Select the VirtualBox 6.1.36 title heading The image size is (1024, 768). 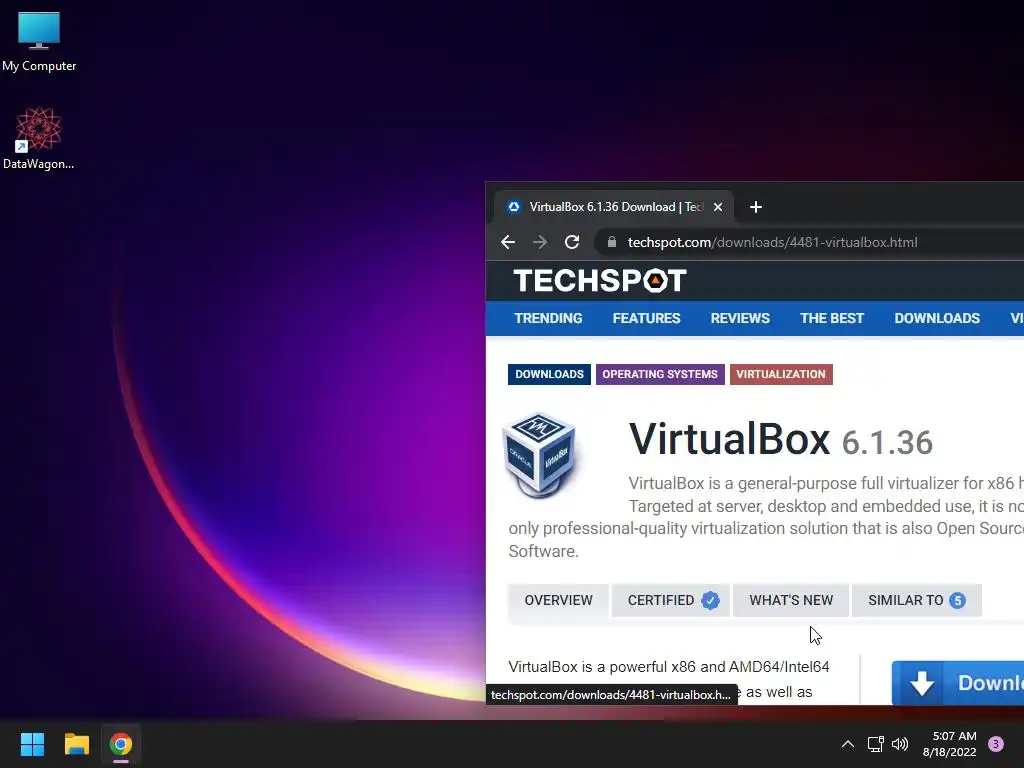pyautogui.click(x=780, y=439)
